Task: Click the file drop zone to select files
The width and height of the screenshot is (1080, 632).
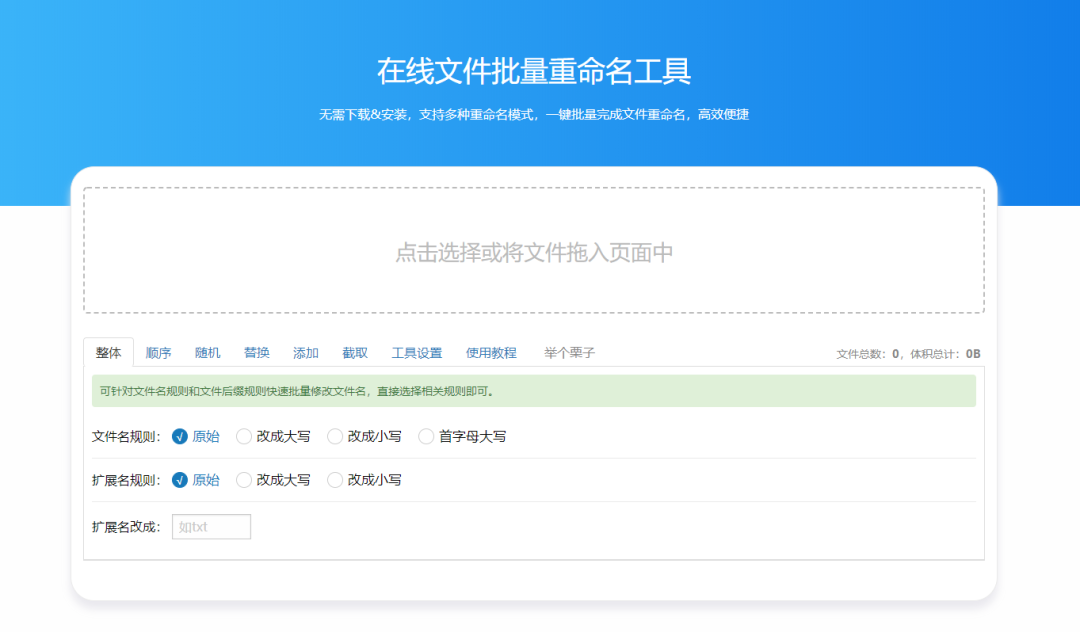Action: click(540, 252)
